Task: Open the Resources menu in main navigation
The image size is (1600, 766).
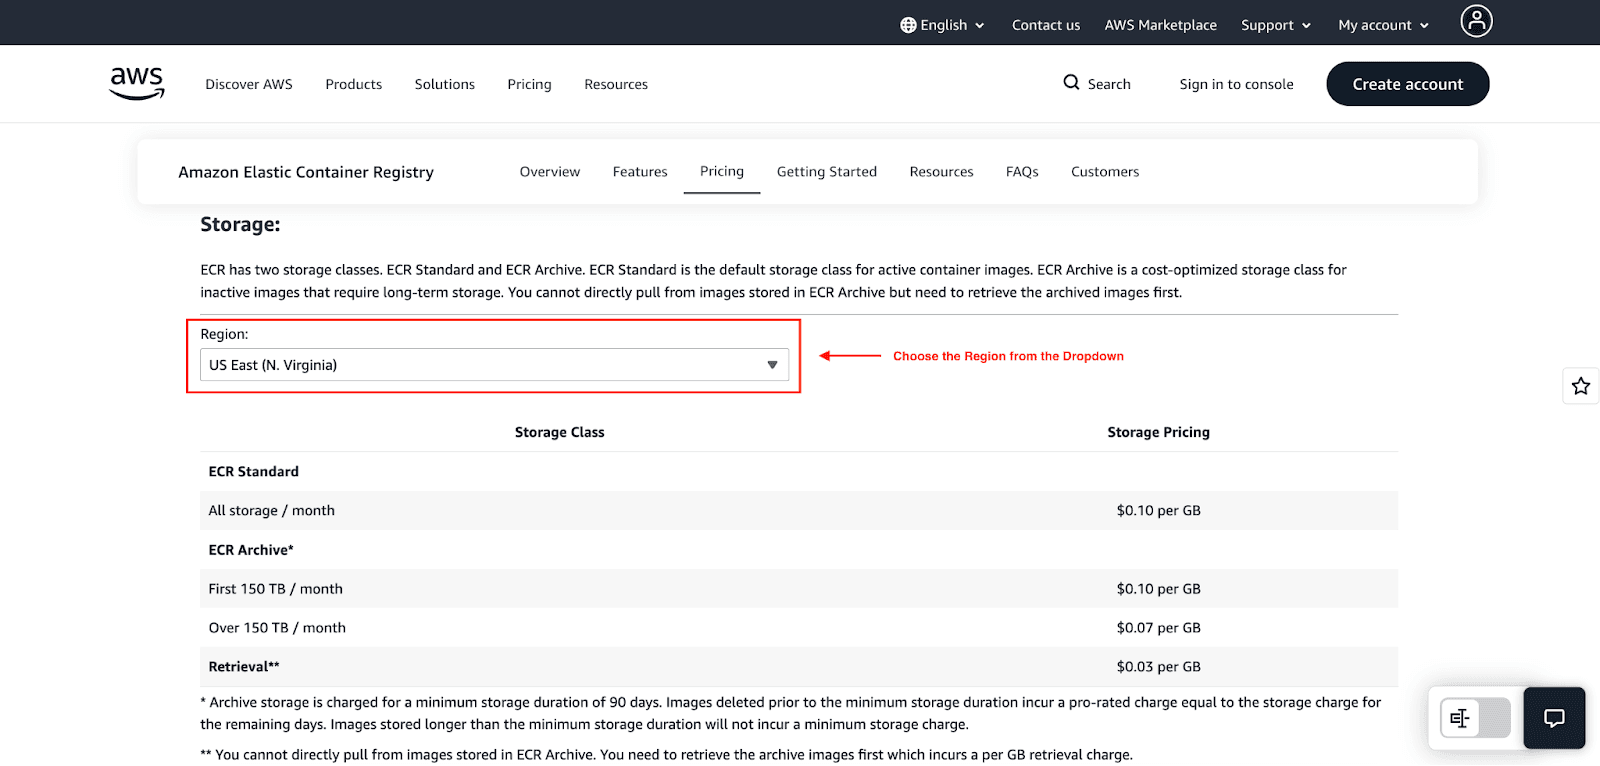Action: click(x=616, y=84)
